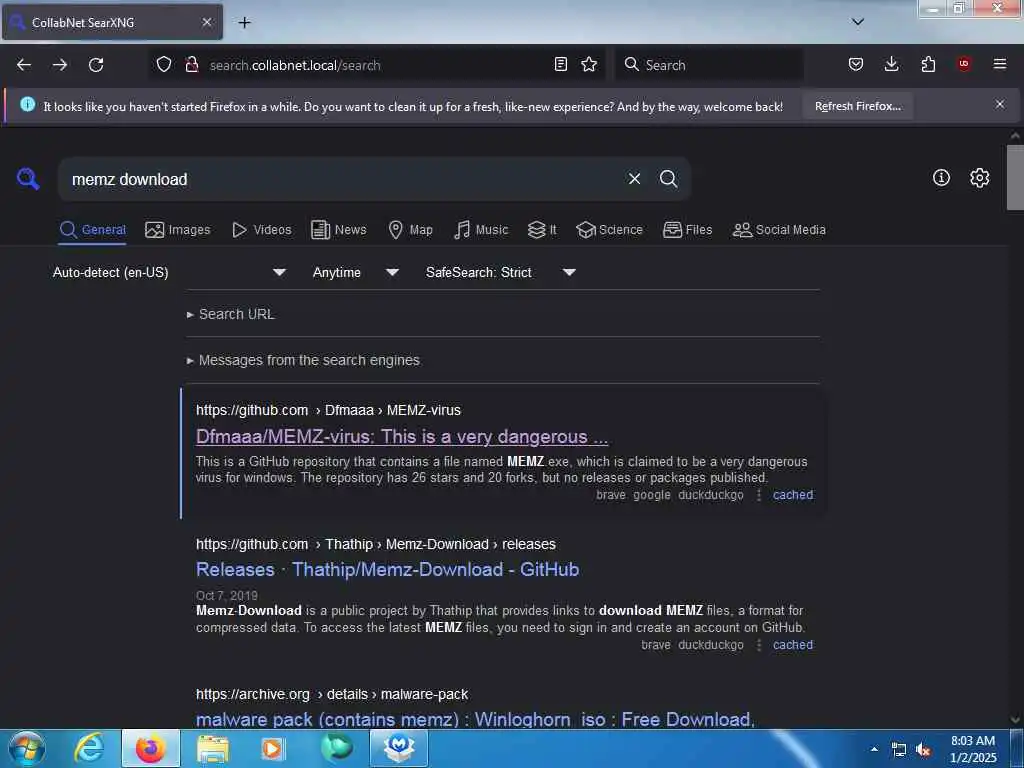Open the Firefox hamburger application menu
1024x768 pixels.
(x=1000, y=64)
